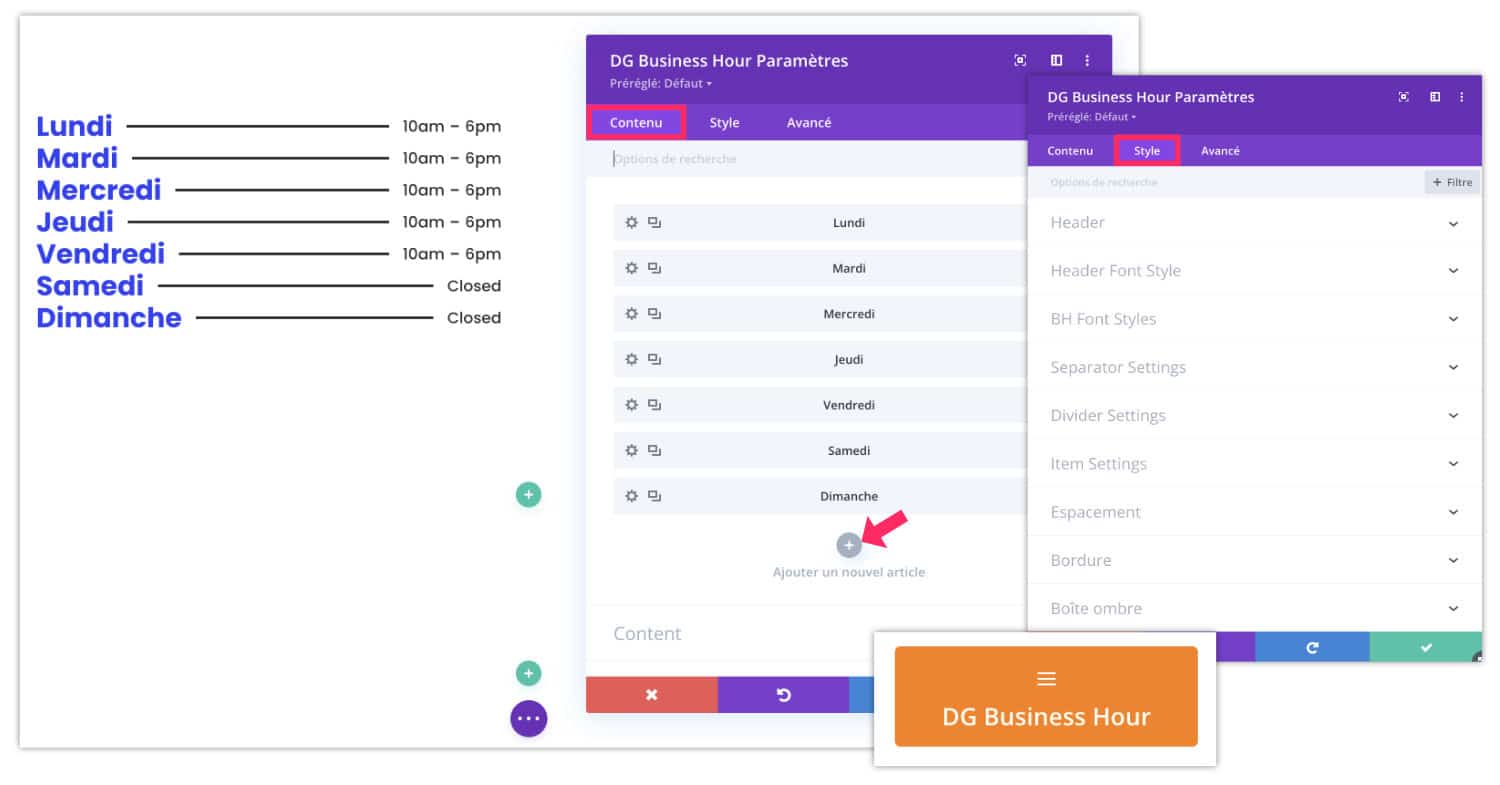Click red discard X in back window
This screenshot has width=1500, height=785.
coord(652,695)
